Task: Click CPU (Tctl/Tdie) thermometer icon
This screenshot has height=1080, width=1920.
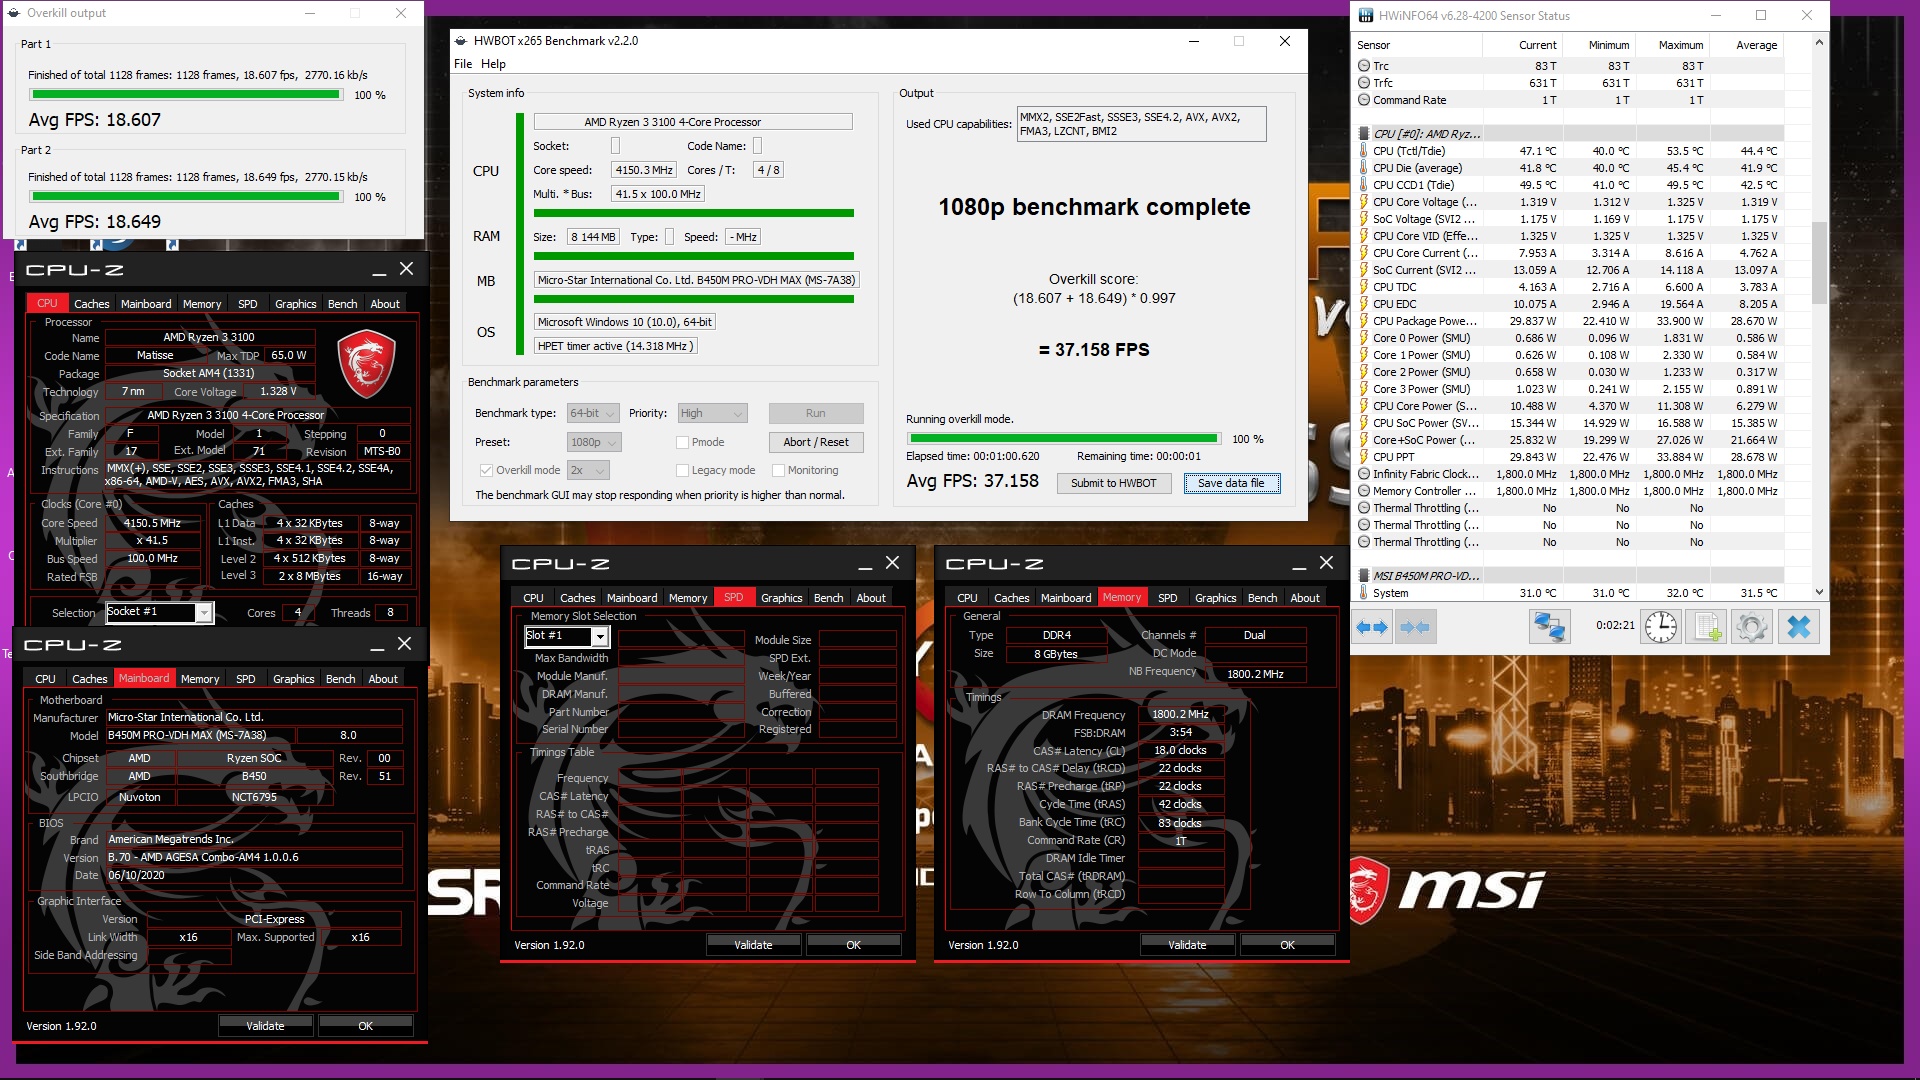Action: click(x=1364, y=151)
